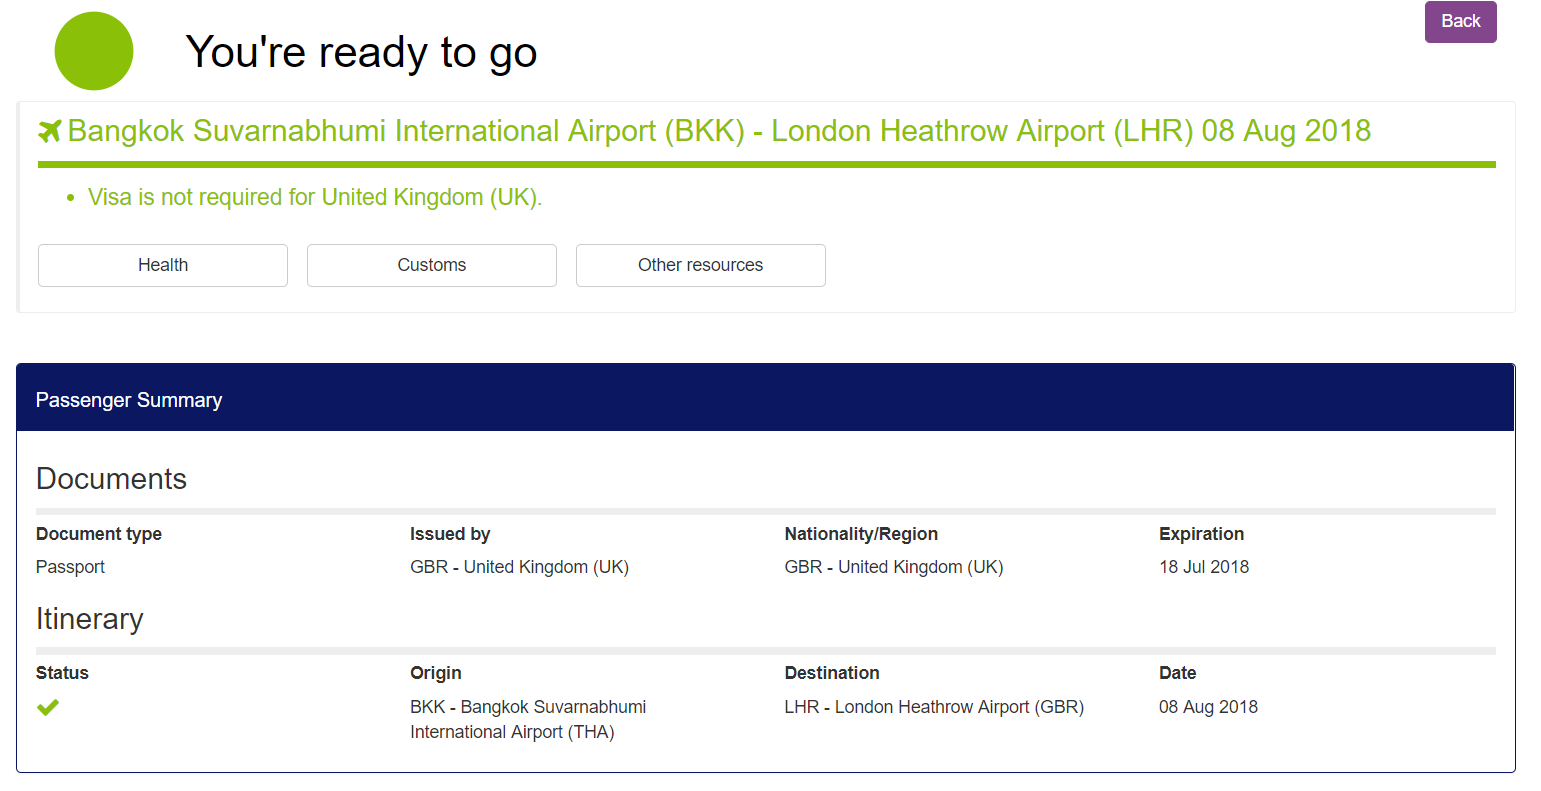Click the itinerary date 08 Aug 2018

tap(1208, 707)
